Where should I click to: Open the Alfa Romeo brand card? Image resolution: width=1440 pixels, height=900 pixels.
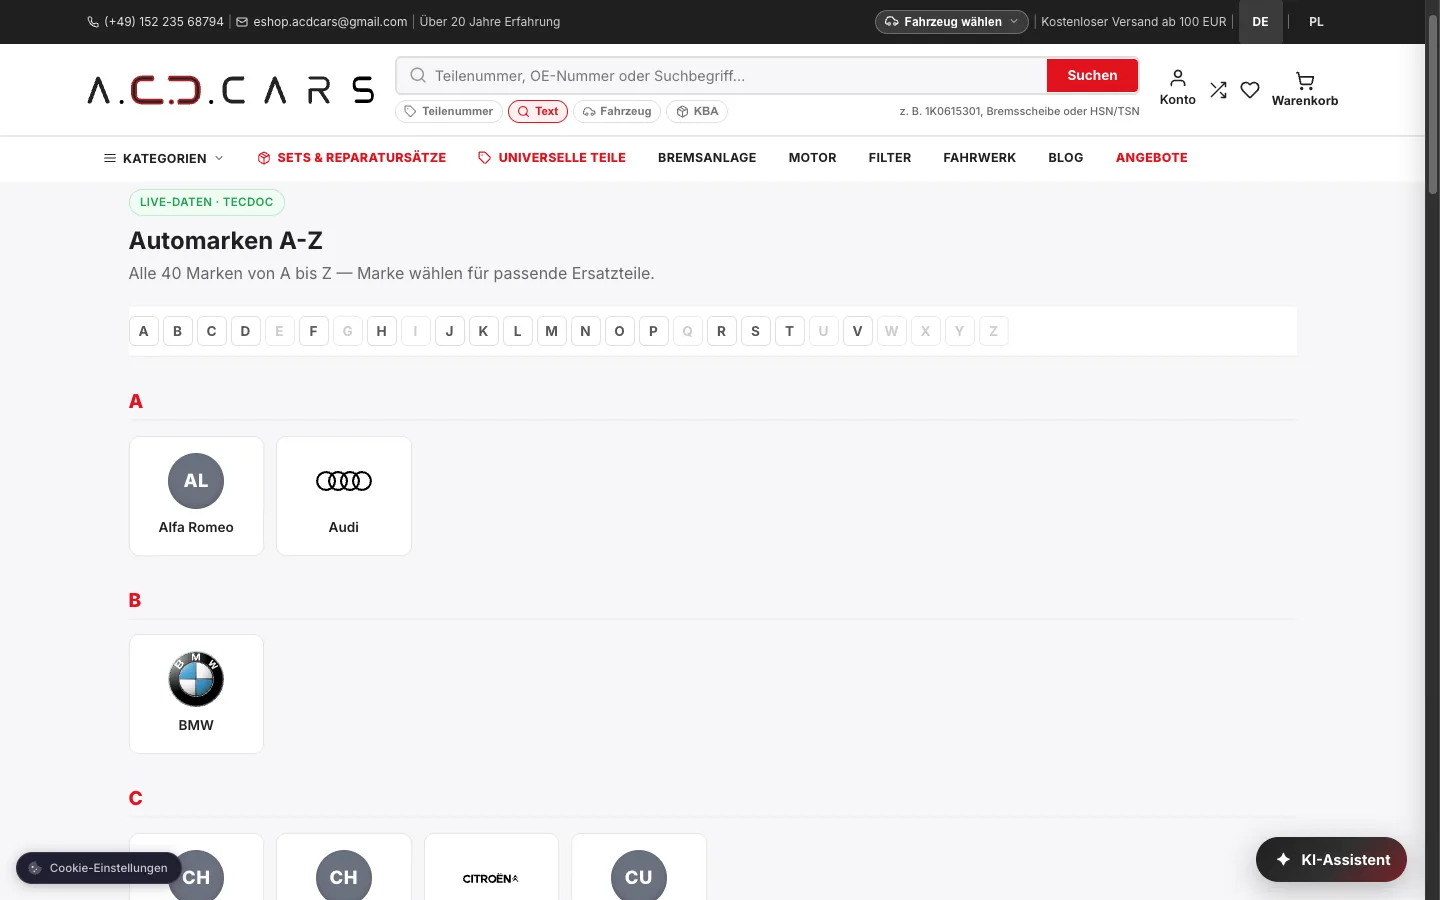(x=196, y=496)
